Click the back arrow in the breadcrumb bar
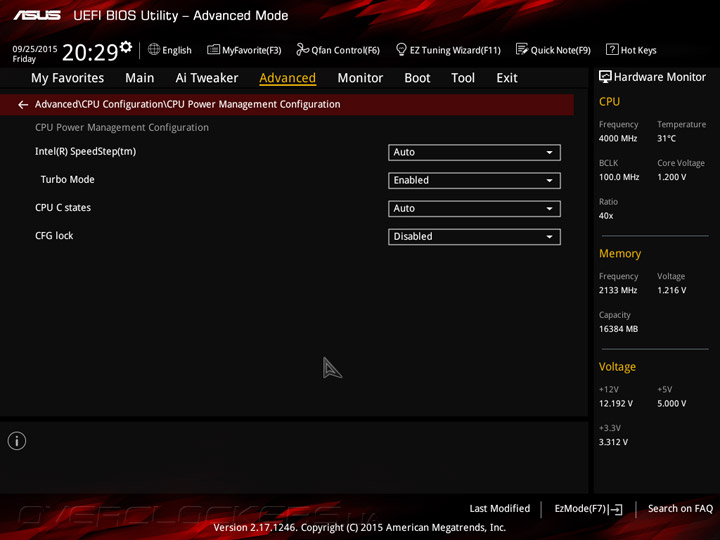 pyautogui.click(x=23, y=105)
